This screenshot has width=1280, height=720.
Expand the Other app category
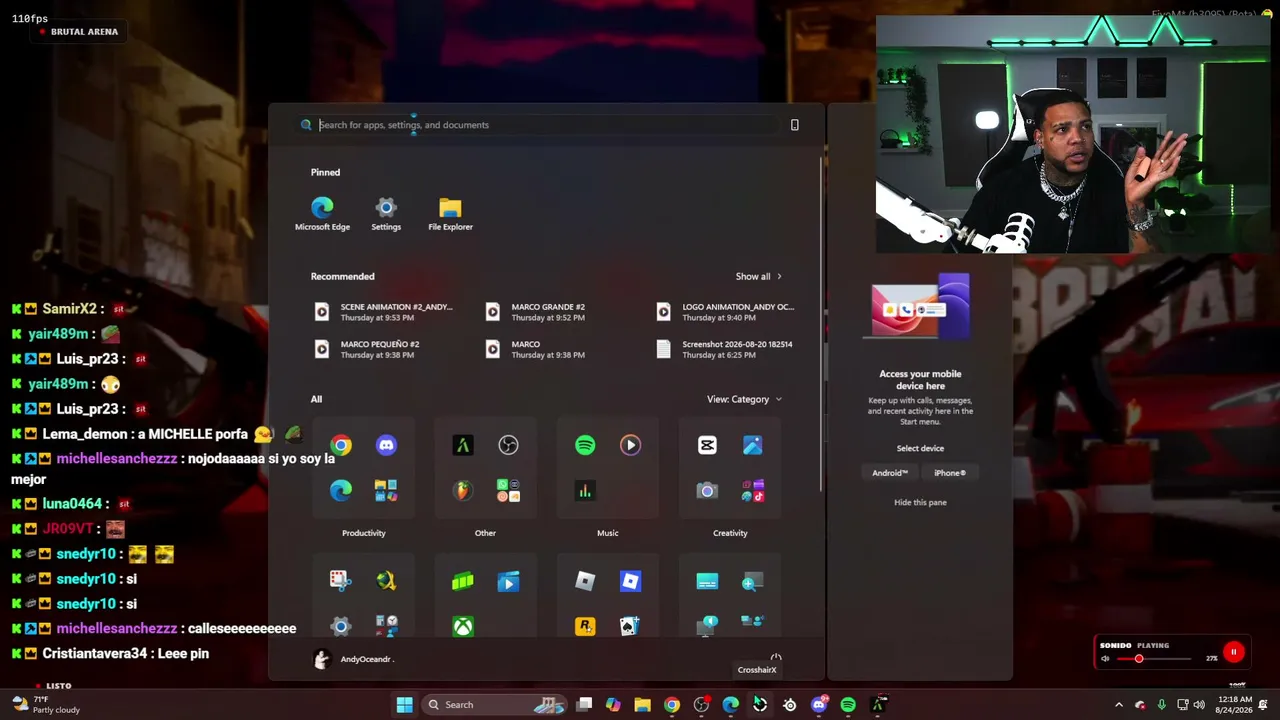pos(485,533)
